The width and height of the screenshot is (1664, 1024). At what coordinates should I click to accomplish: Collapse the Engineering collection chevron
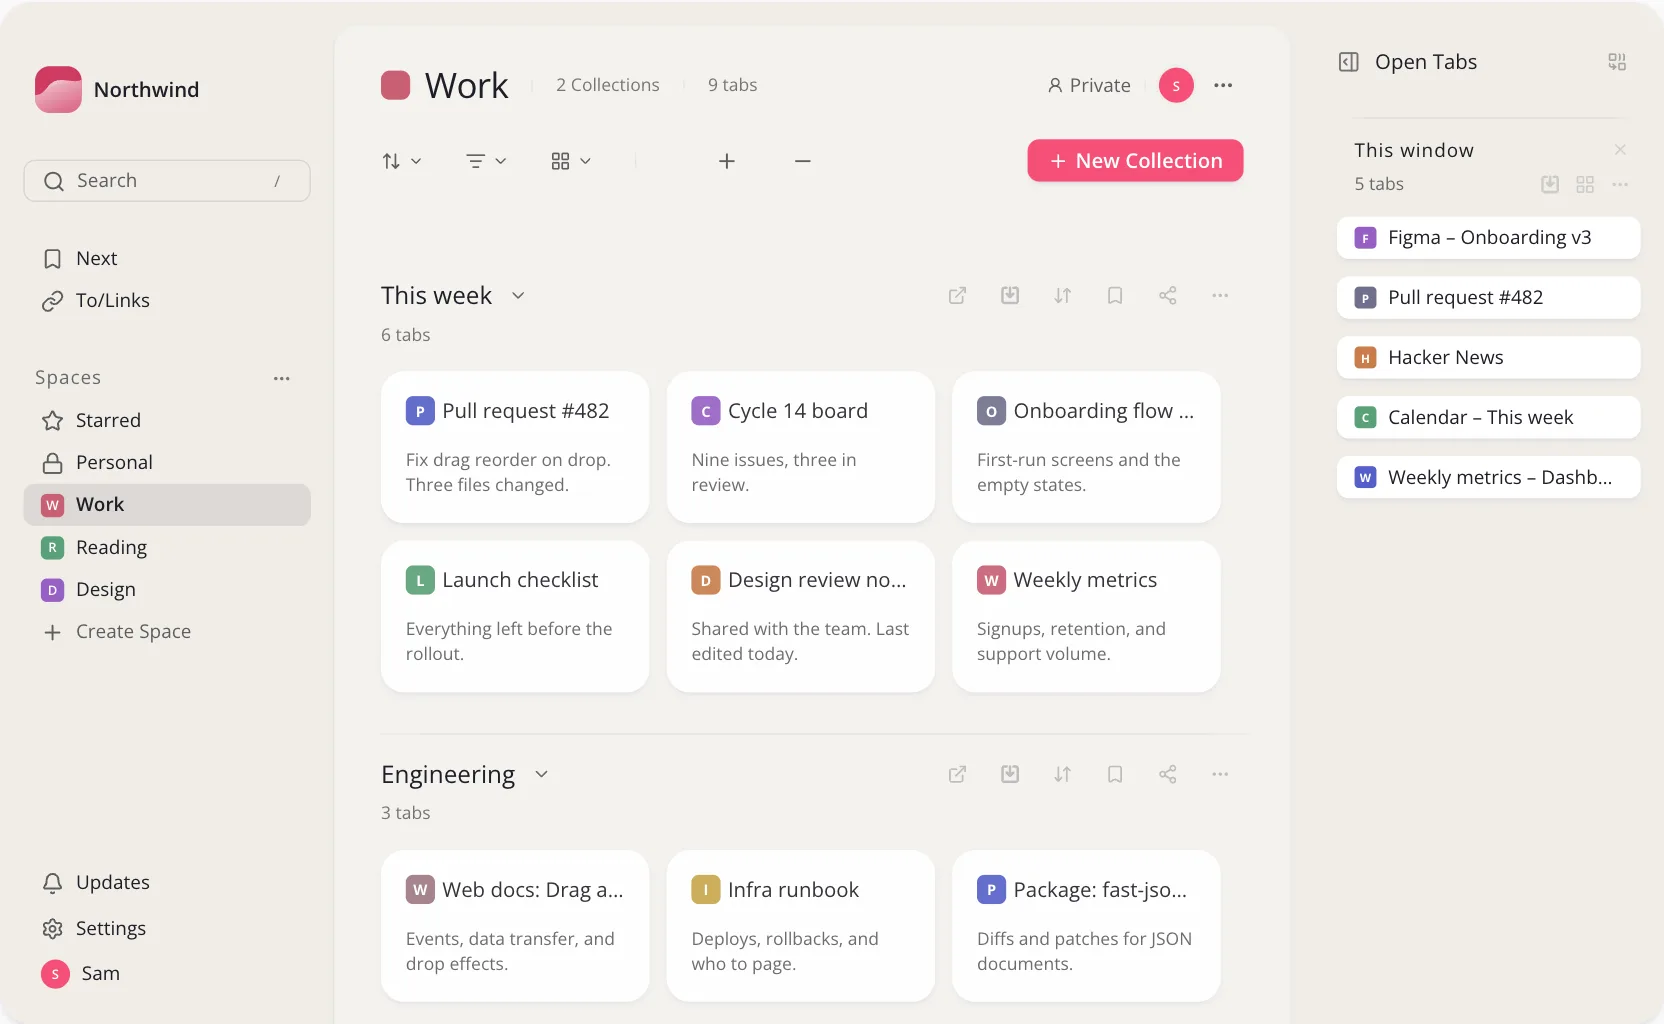pyautogui.click(x=541, y=774)
